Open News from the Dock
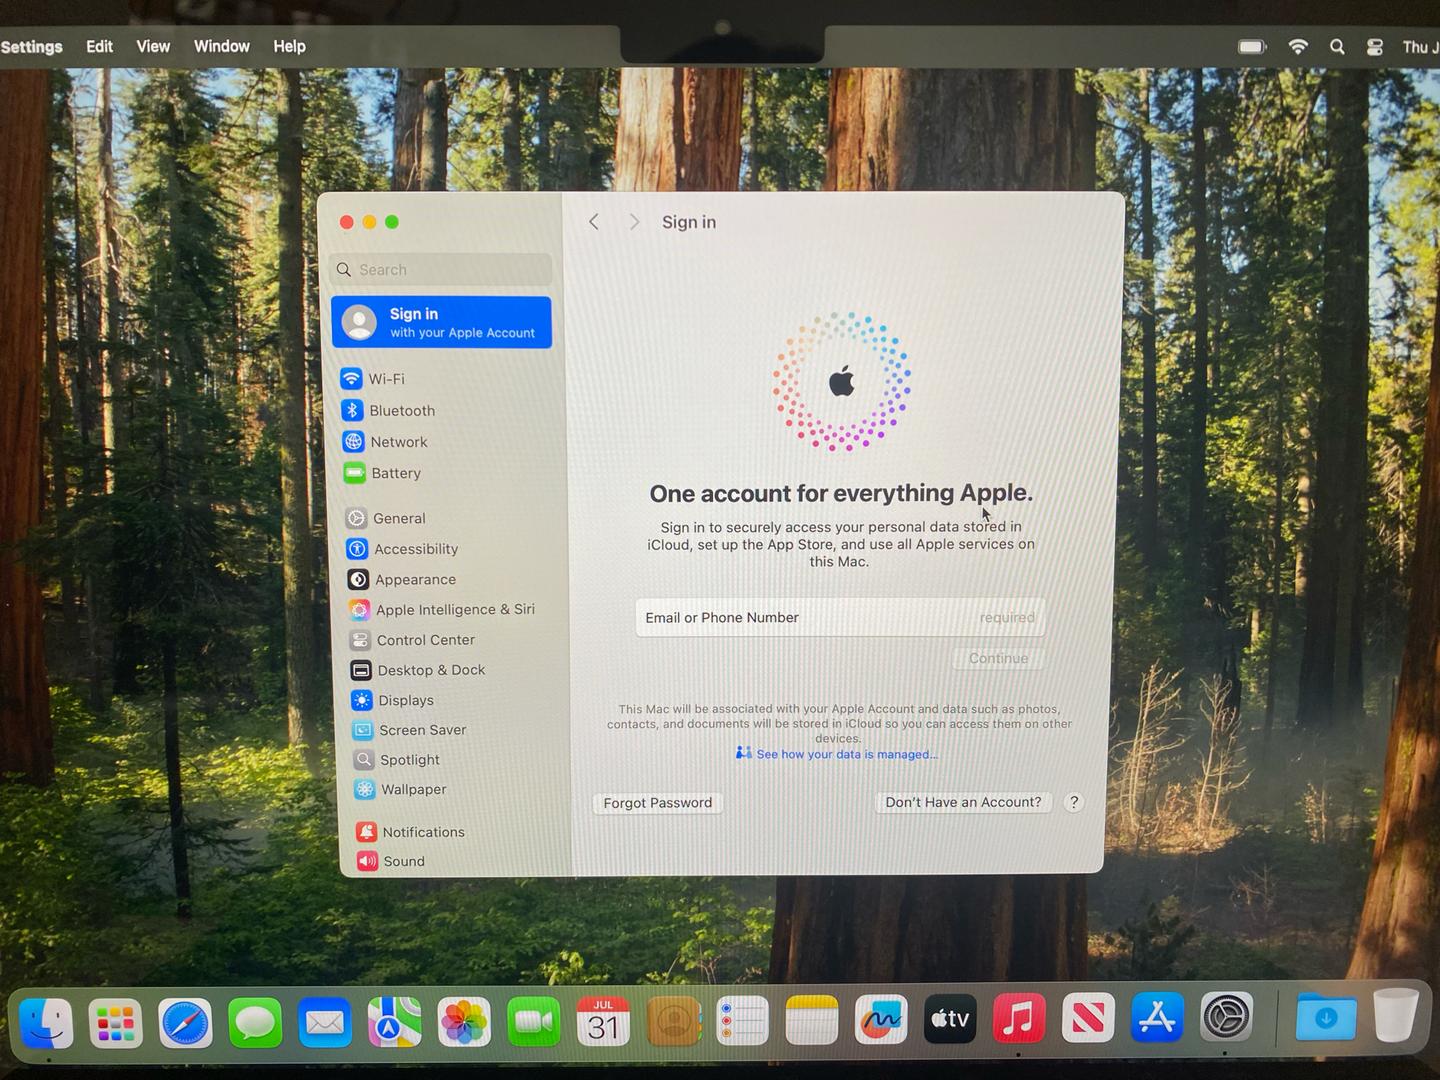This screenshot has height=1080, width=1440. [x=1088, y=1018]
